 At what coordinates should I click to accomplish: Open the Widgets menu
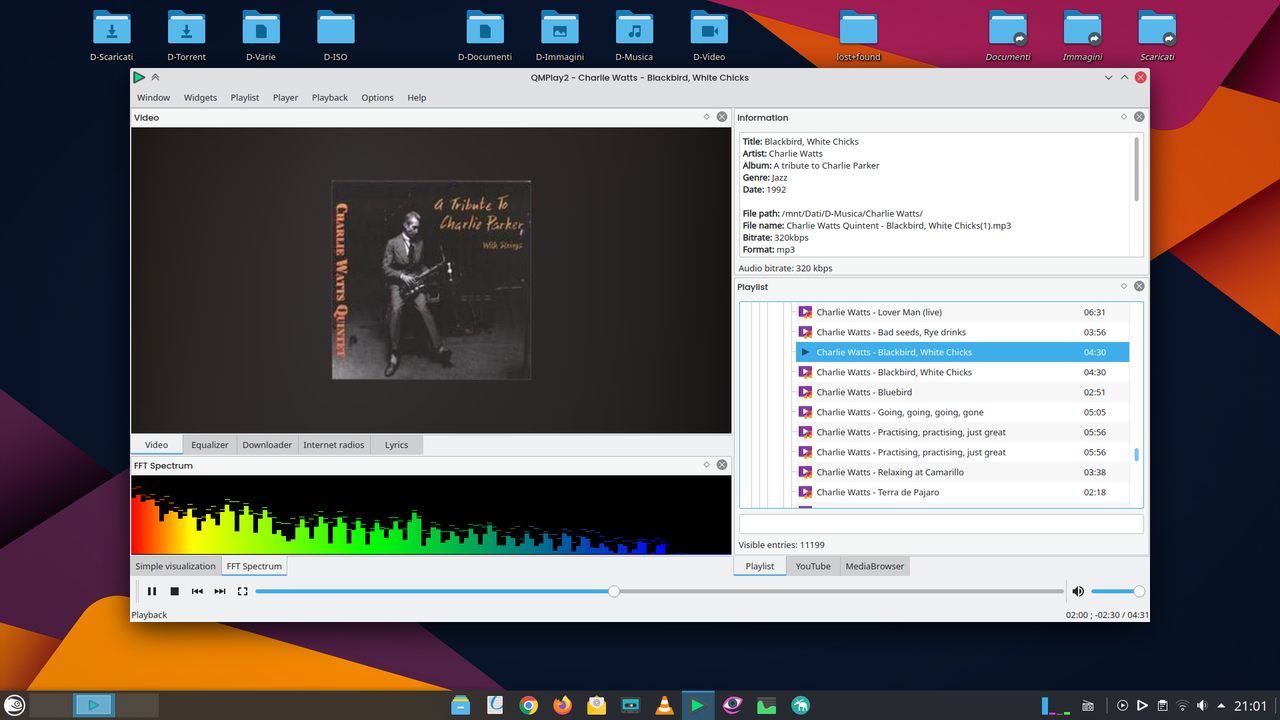click(200, 97)
